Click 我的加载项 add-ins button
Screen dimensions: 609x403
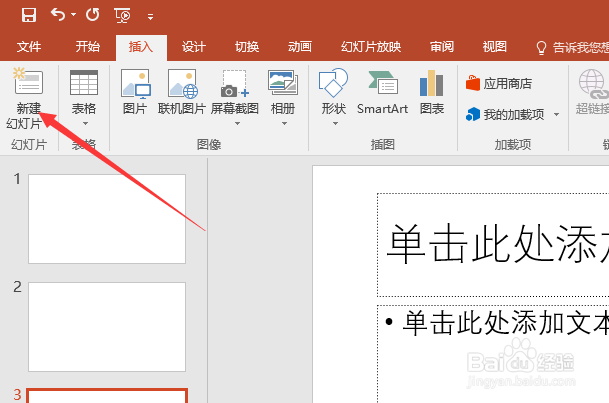coord(505,115)
